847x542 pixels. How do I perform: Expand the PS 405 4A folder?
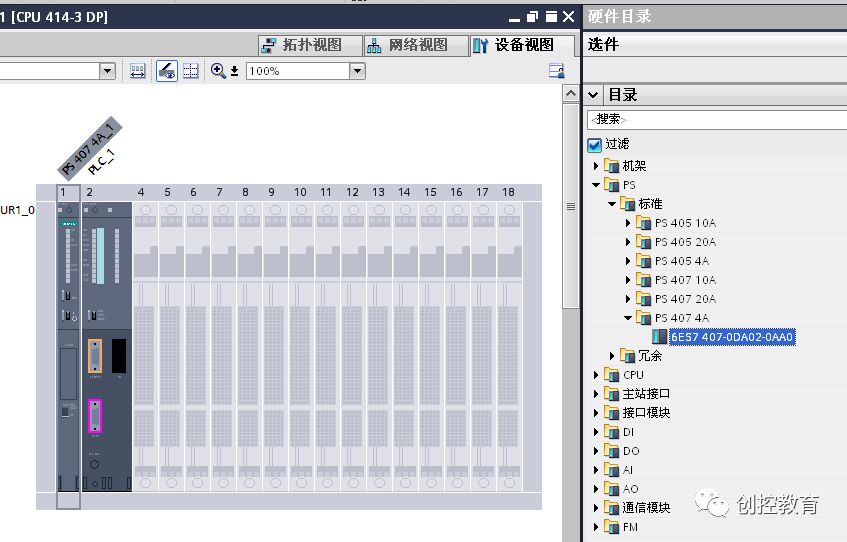628,261
